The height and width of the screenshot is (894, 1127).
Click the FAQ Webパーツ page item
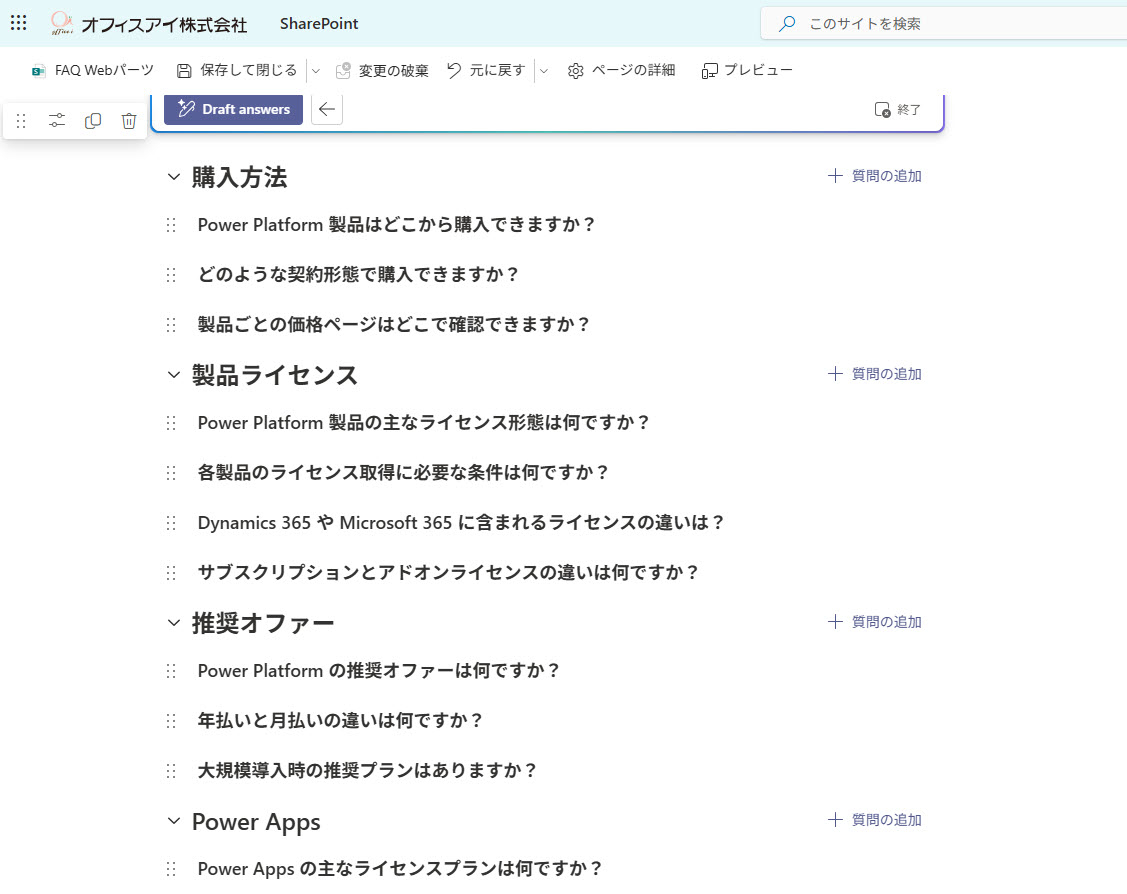(93, 70)
